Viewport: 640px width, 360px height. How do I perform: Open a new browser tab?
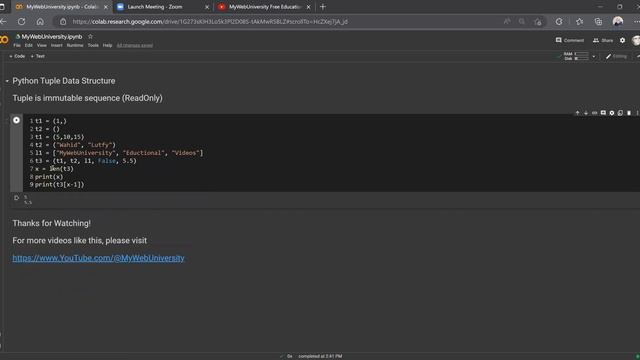(323, 7)
